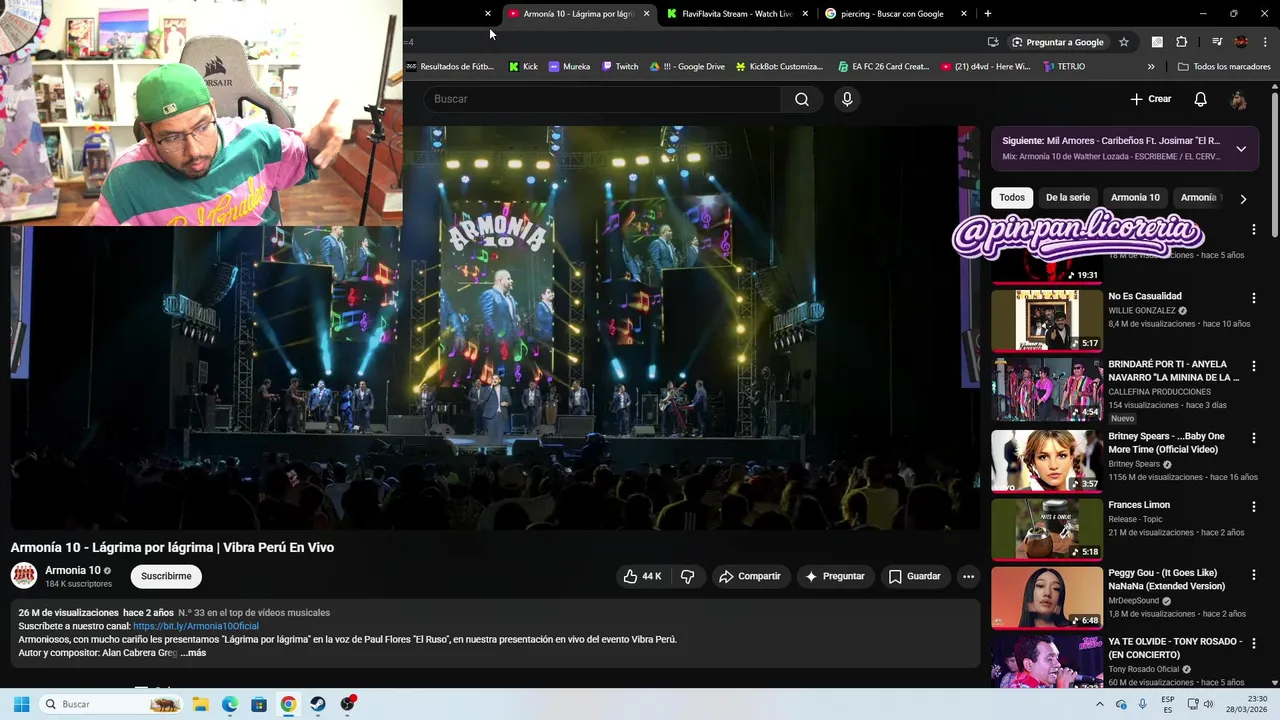The width and height of the screenshot is (1280, 720).
Task: Open Chrome profile avatar in toolbar
Action: point(1241,42)
